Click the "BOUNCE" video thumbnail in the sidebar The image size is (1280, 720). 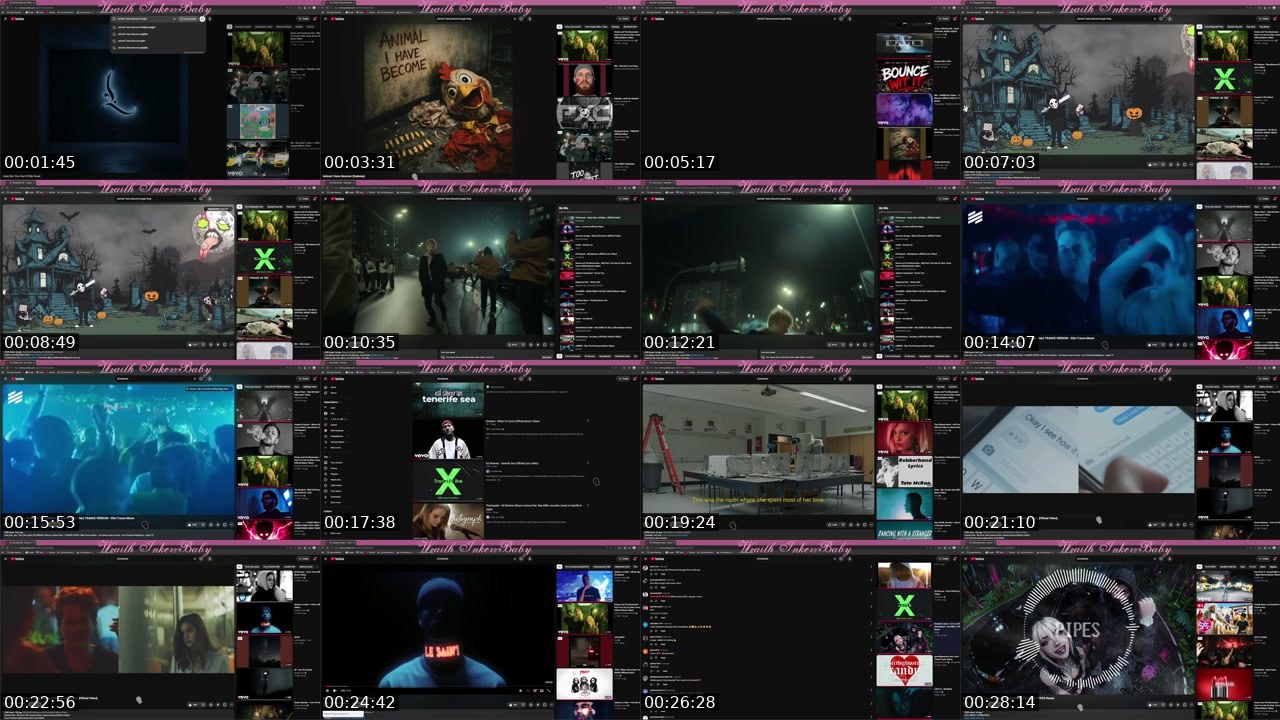click(x=904, y=75)
